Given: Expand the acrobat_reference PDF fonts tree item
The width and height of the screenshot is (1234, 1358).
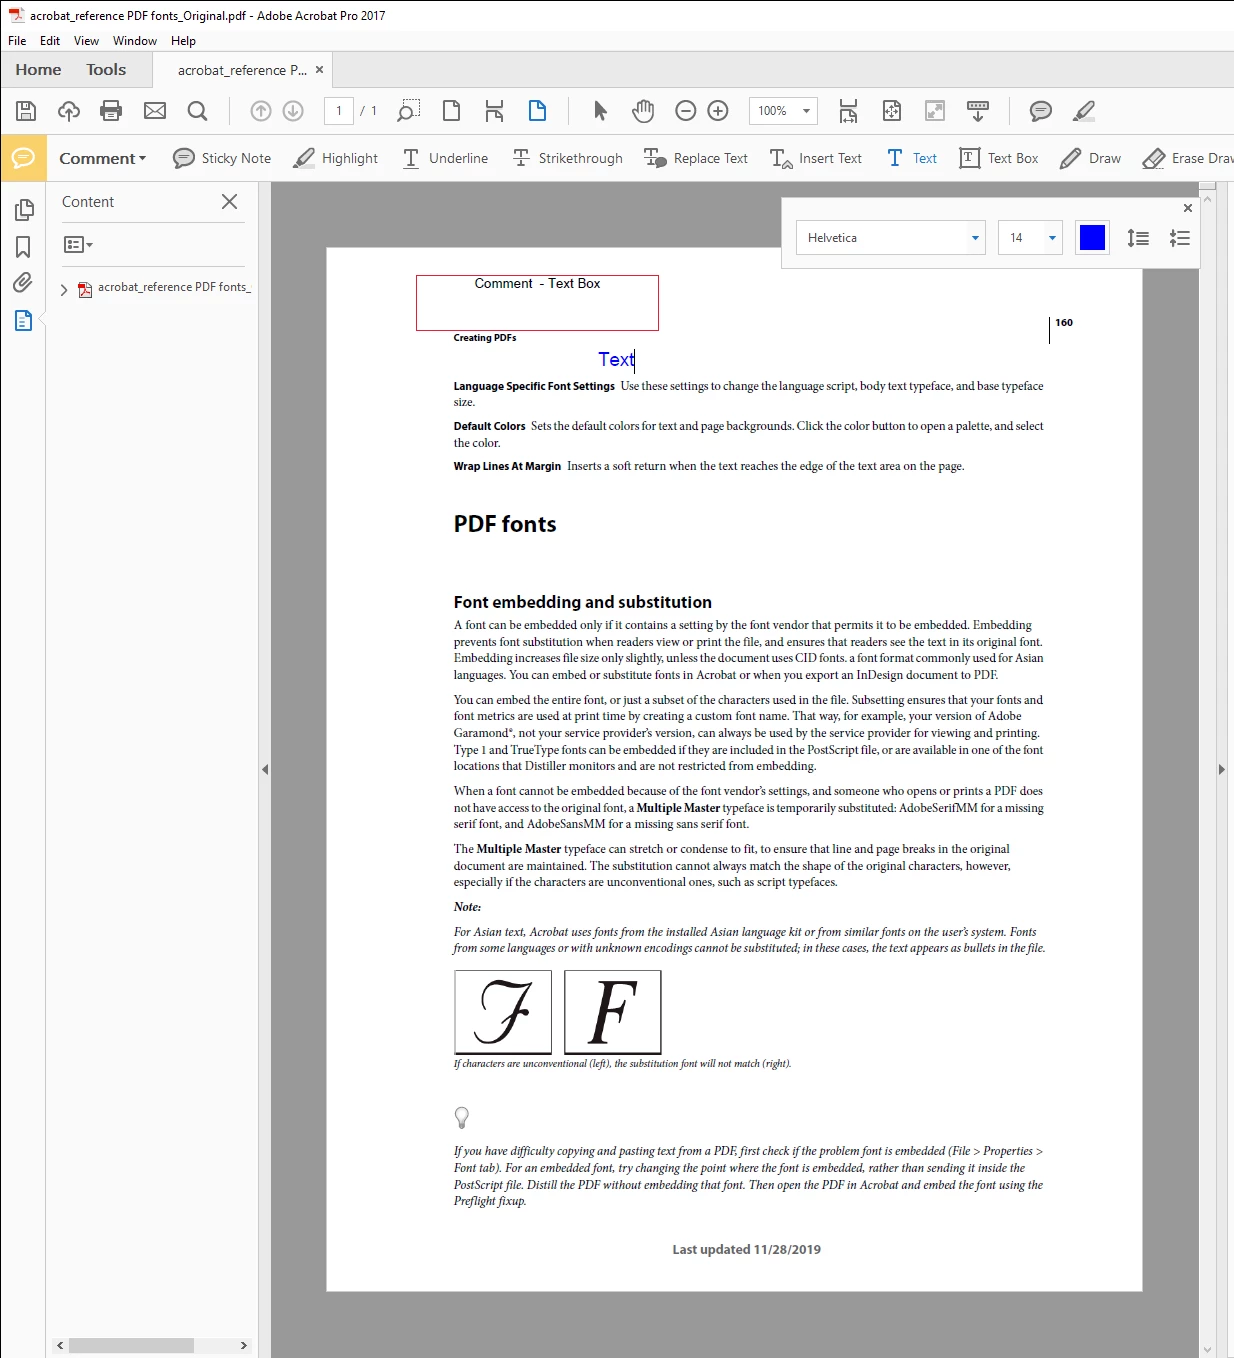Looking at the screenshot, I should point(64,290).
